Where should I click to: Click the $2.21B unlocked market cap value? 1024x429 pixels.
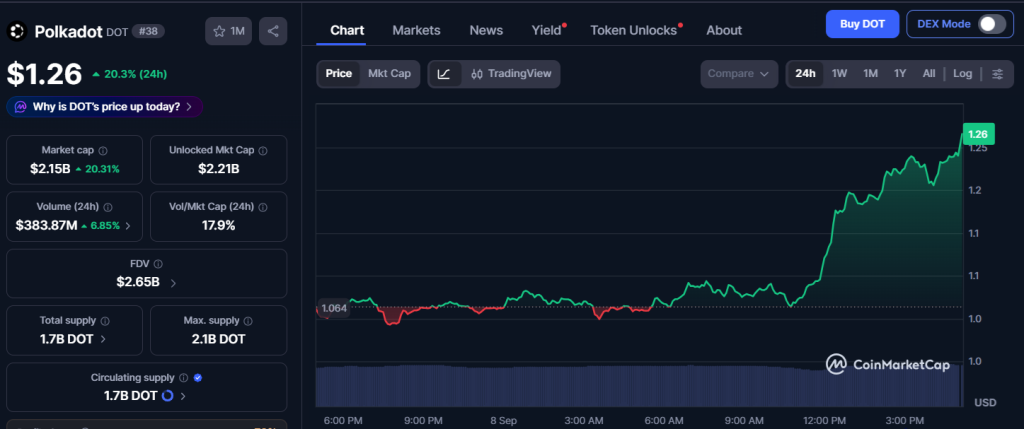219,169
